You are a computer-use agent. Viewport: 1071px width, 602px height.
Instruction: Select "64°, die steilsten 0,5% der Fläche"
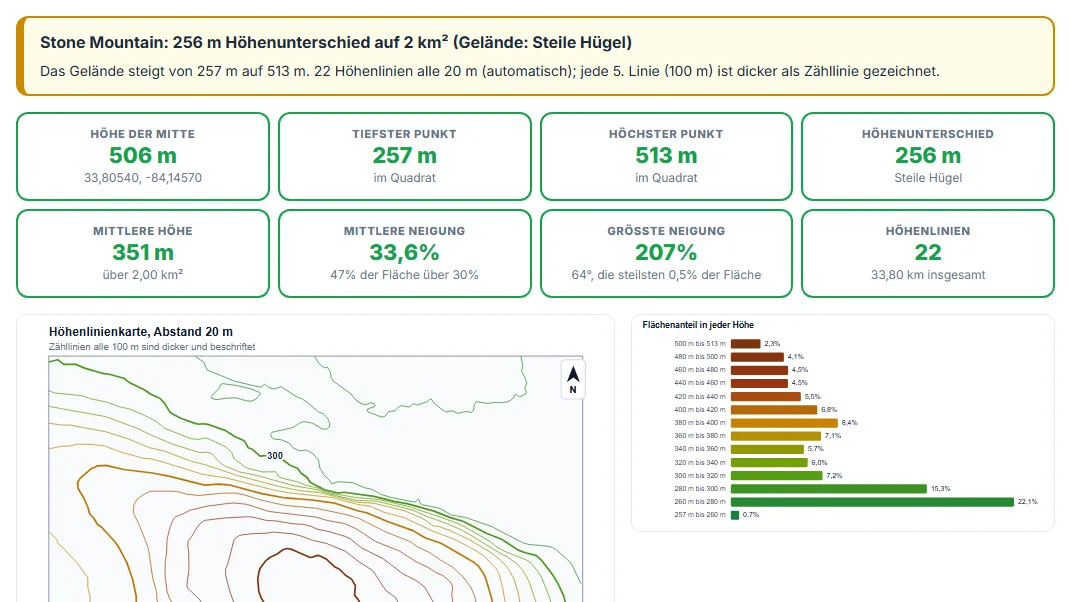[666, 275]
